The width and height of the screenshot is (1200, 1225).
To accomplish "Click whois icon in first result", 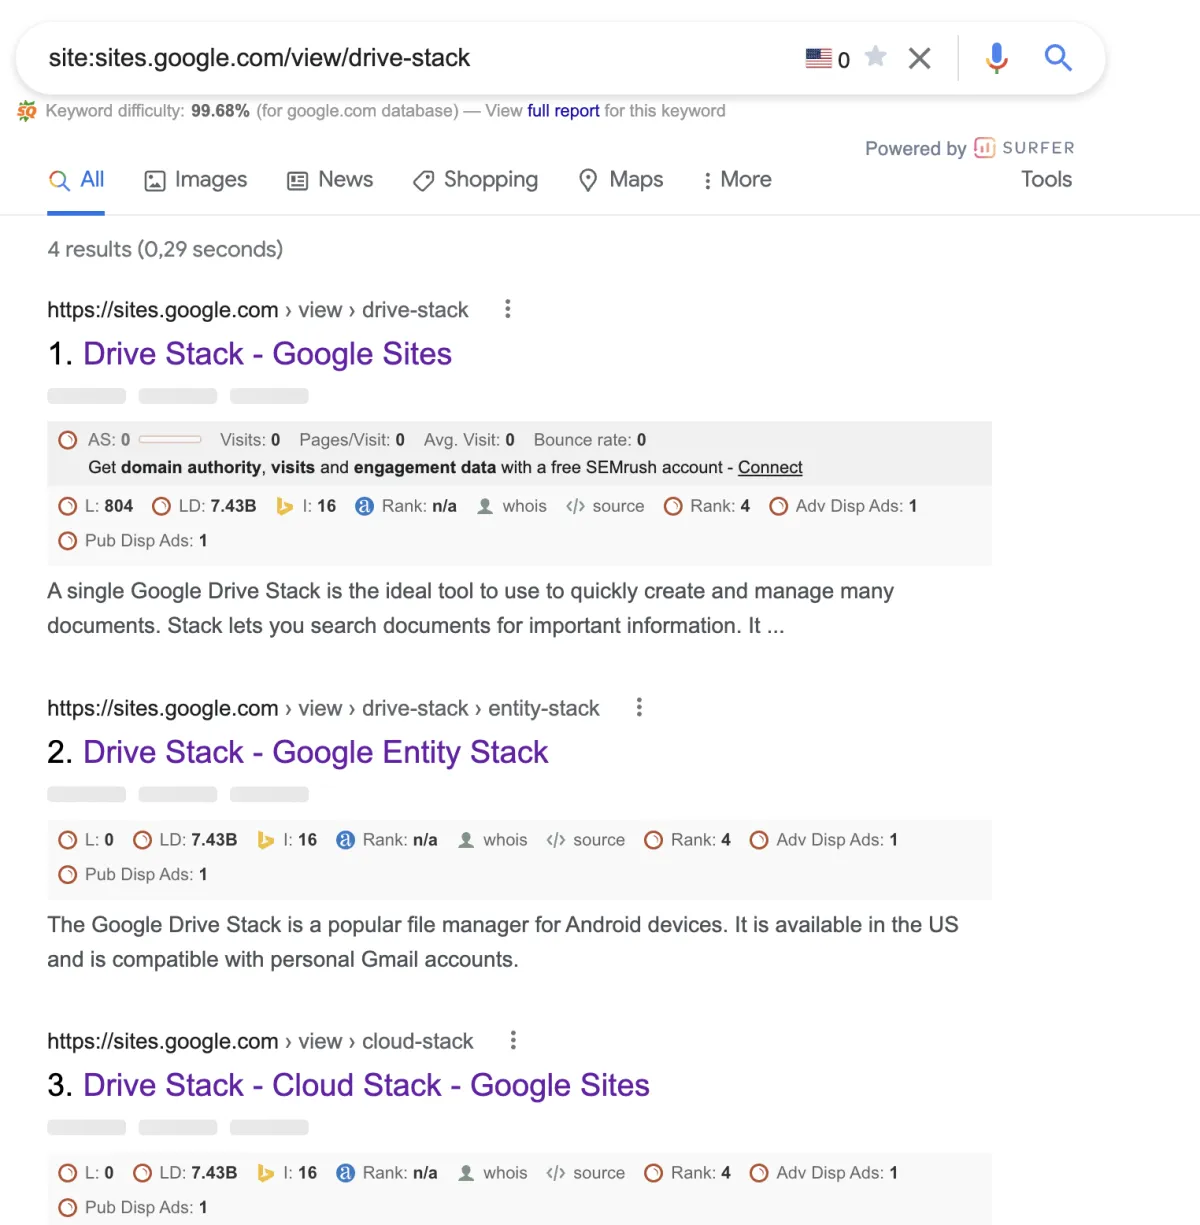I will pyautogui.click(x=485, y=506).
